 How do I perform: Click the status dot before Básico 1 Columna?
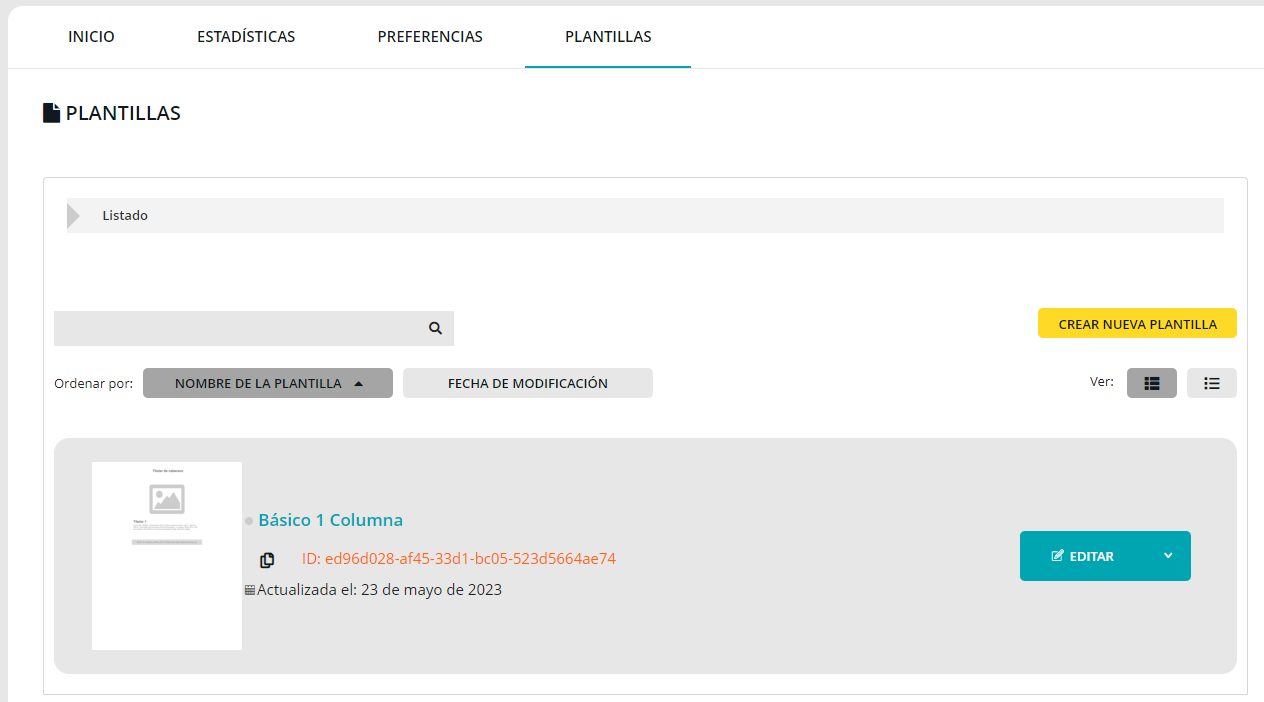coord(249,521)
